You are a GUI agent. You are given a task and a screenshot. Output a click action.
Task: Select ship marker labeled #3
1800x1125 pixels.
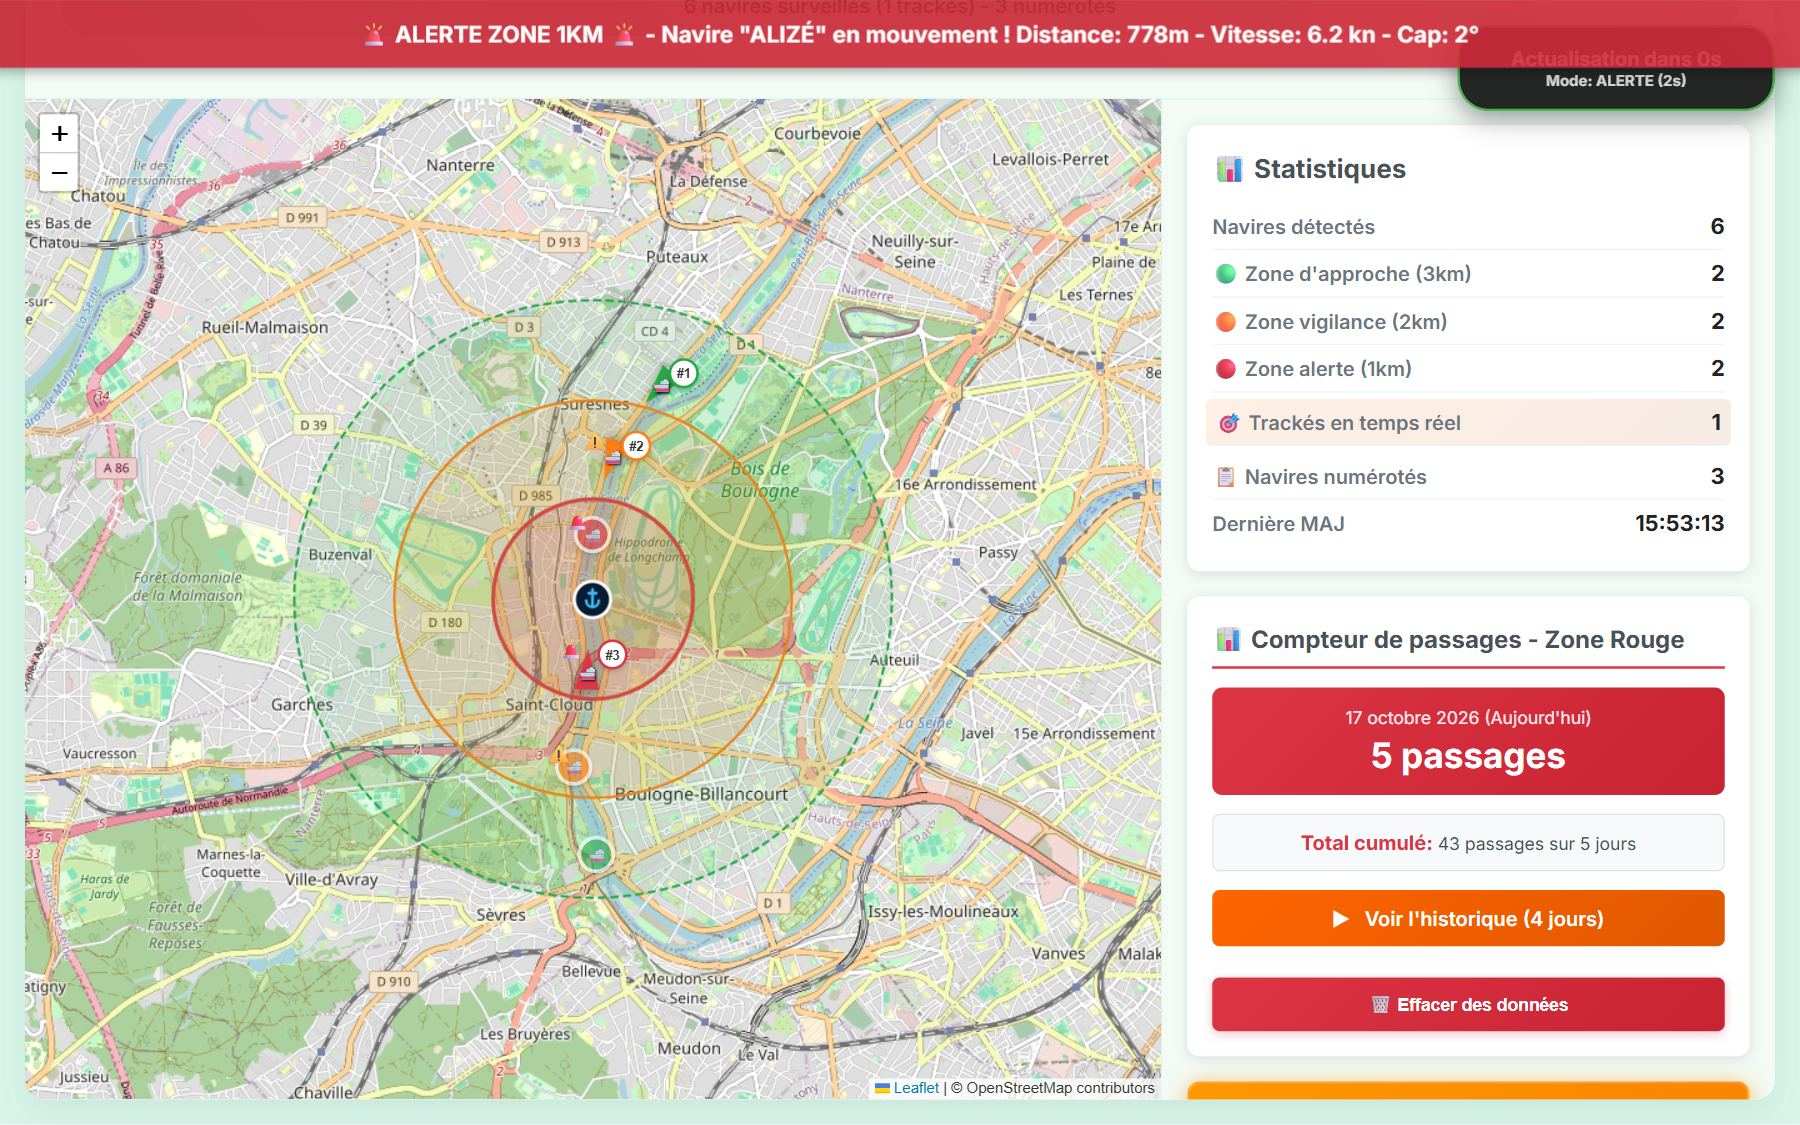point(612,655)
